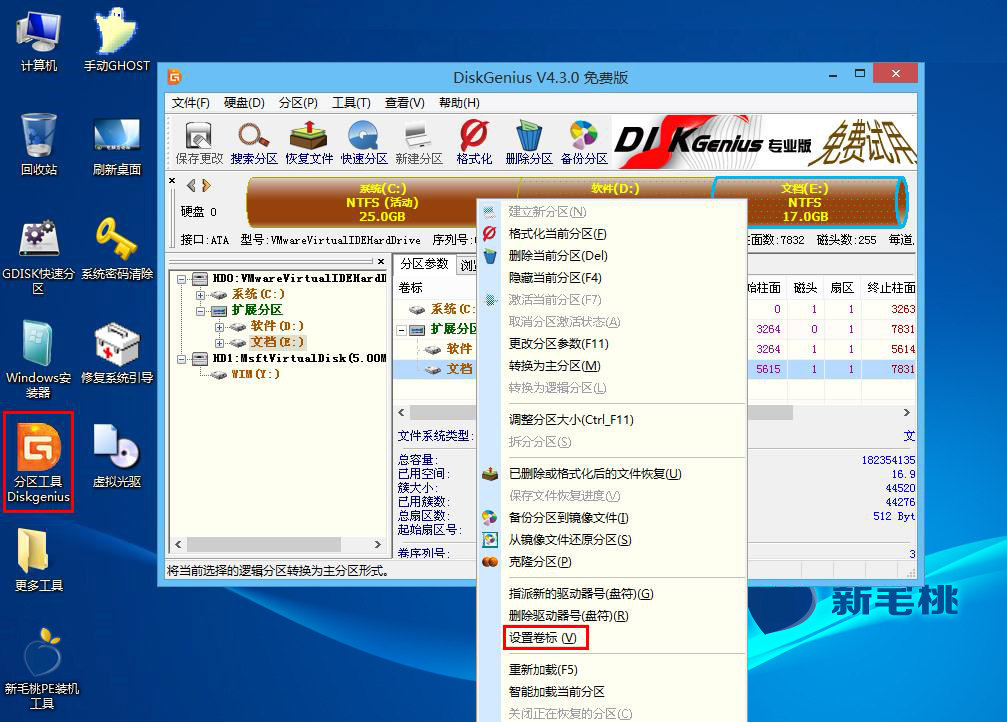Click the 恢复文件 toolbar icon
The image size is (1007, 722).
tap(309, 143)
